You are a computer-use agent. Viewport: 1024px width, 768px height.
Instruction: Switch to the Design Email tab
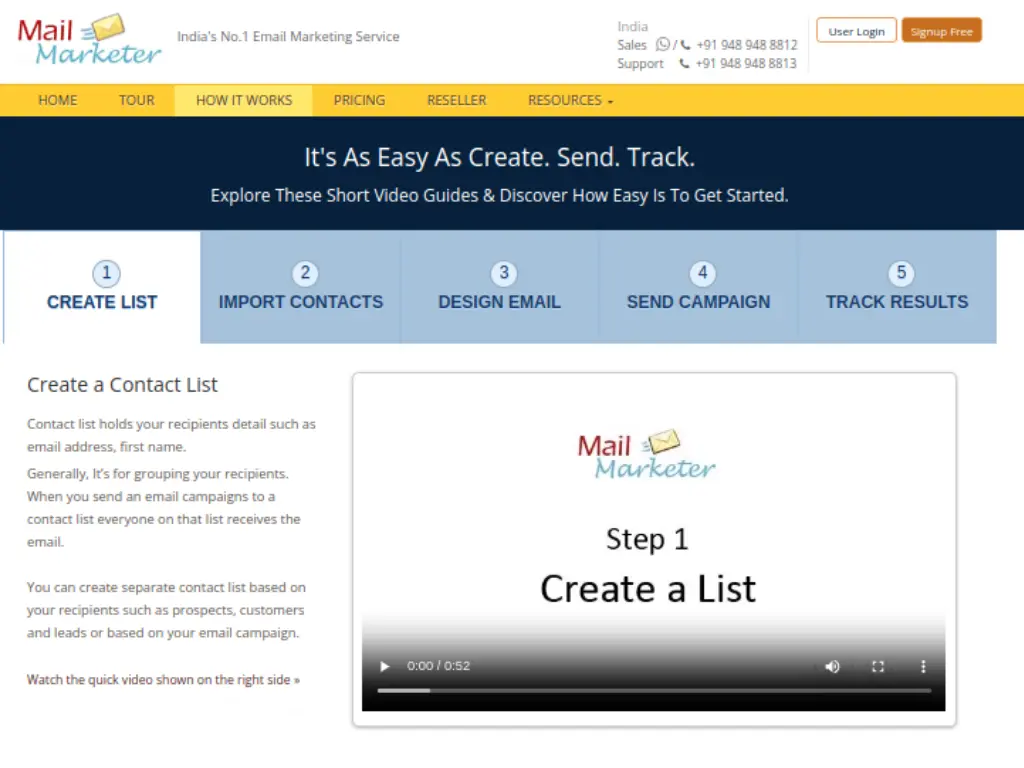click(x=499, y=288)
